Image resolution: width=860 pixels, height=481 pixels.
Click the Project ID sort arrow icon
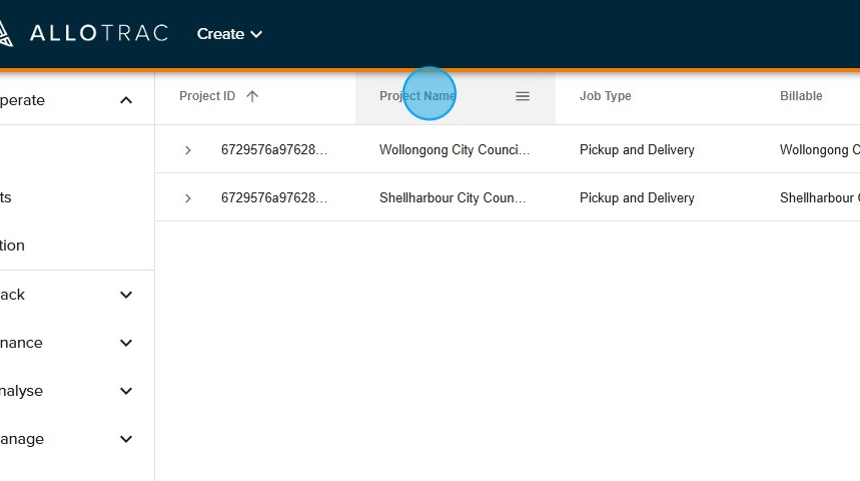pyautogui.click(x=252, y=96)
